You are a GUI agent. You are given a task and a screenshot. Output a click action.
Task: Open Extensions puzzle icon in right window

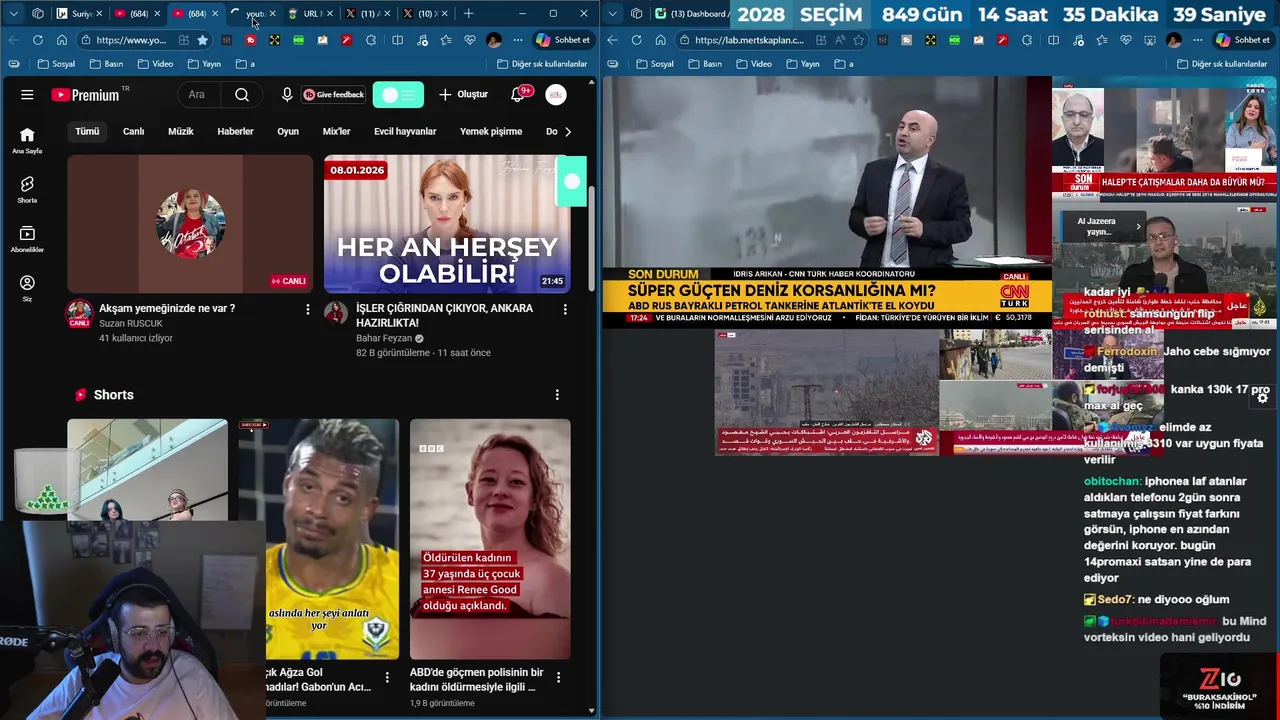click(x=1027, y=40)
